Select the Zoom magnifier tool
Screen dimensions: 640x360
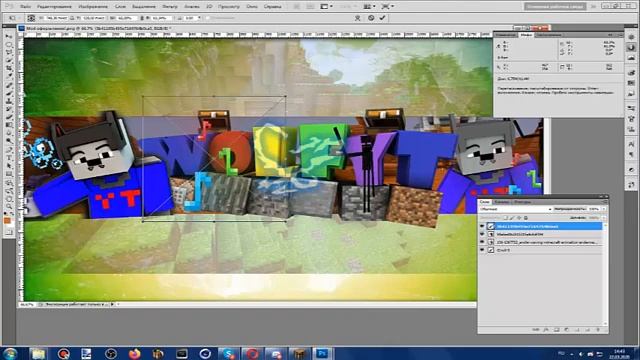(x=8, y=207)
